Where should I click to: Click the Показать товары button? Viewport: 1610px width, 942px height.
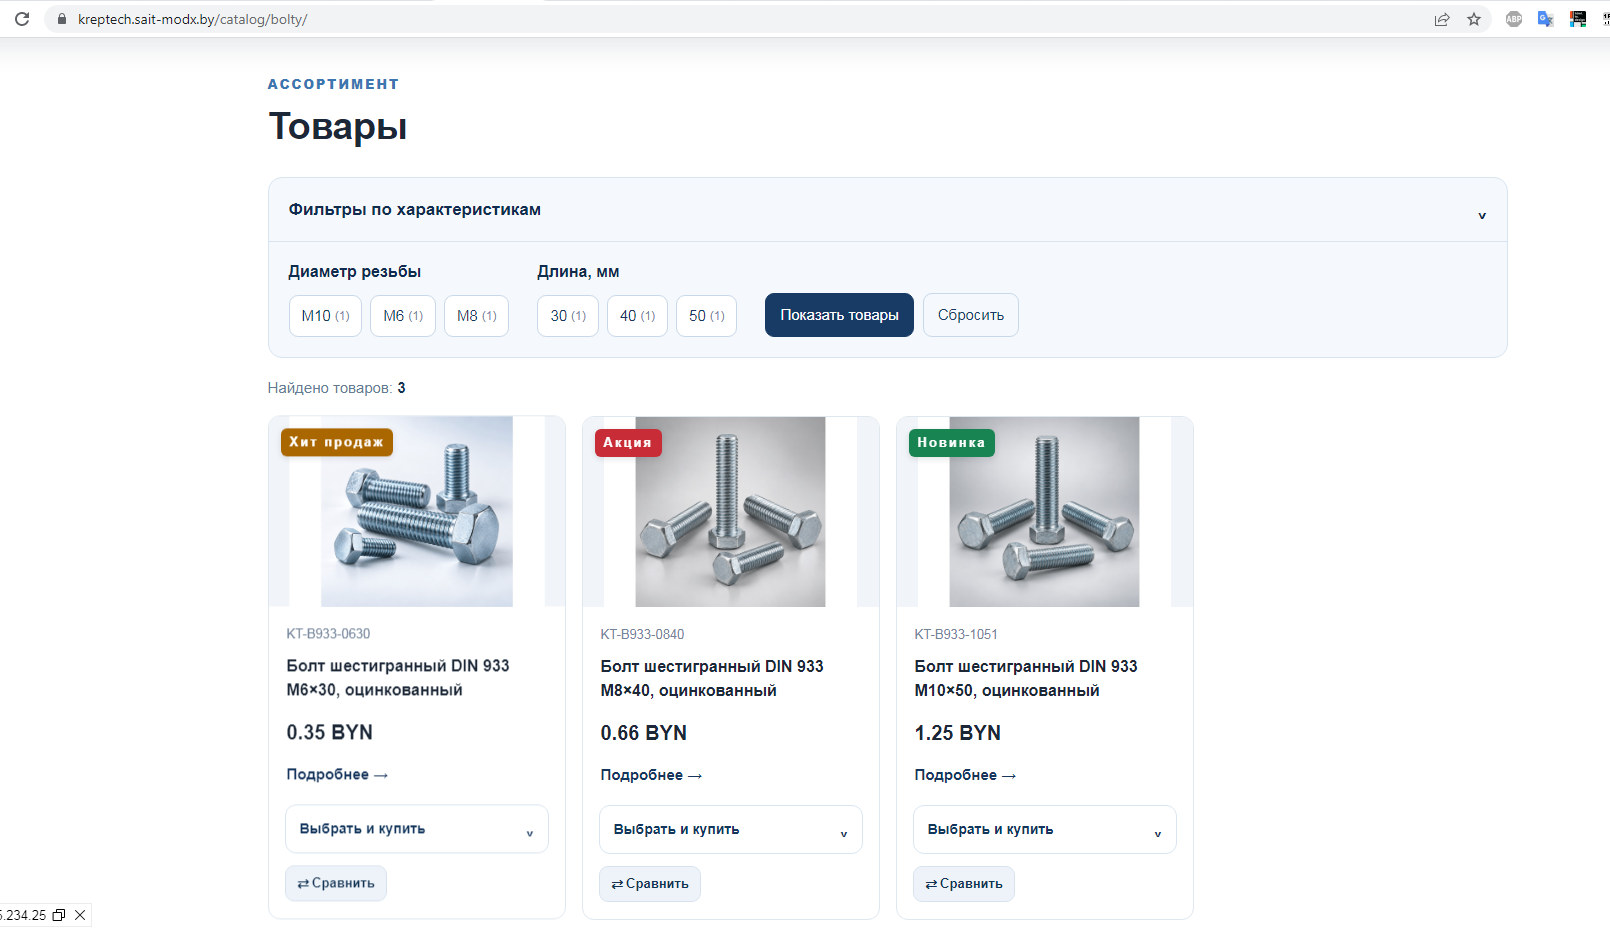pos(839,315)
